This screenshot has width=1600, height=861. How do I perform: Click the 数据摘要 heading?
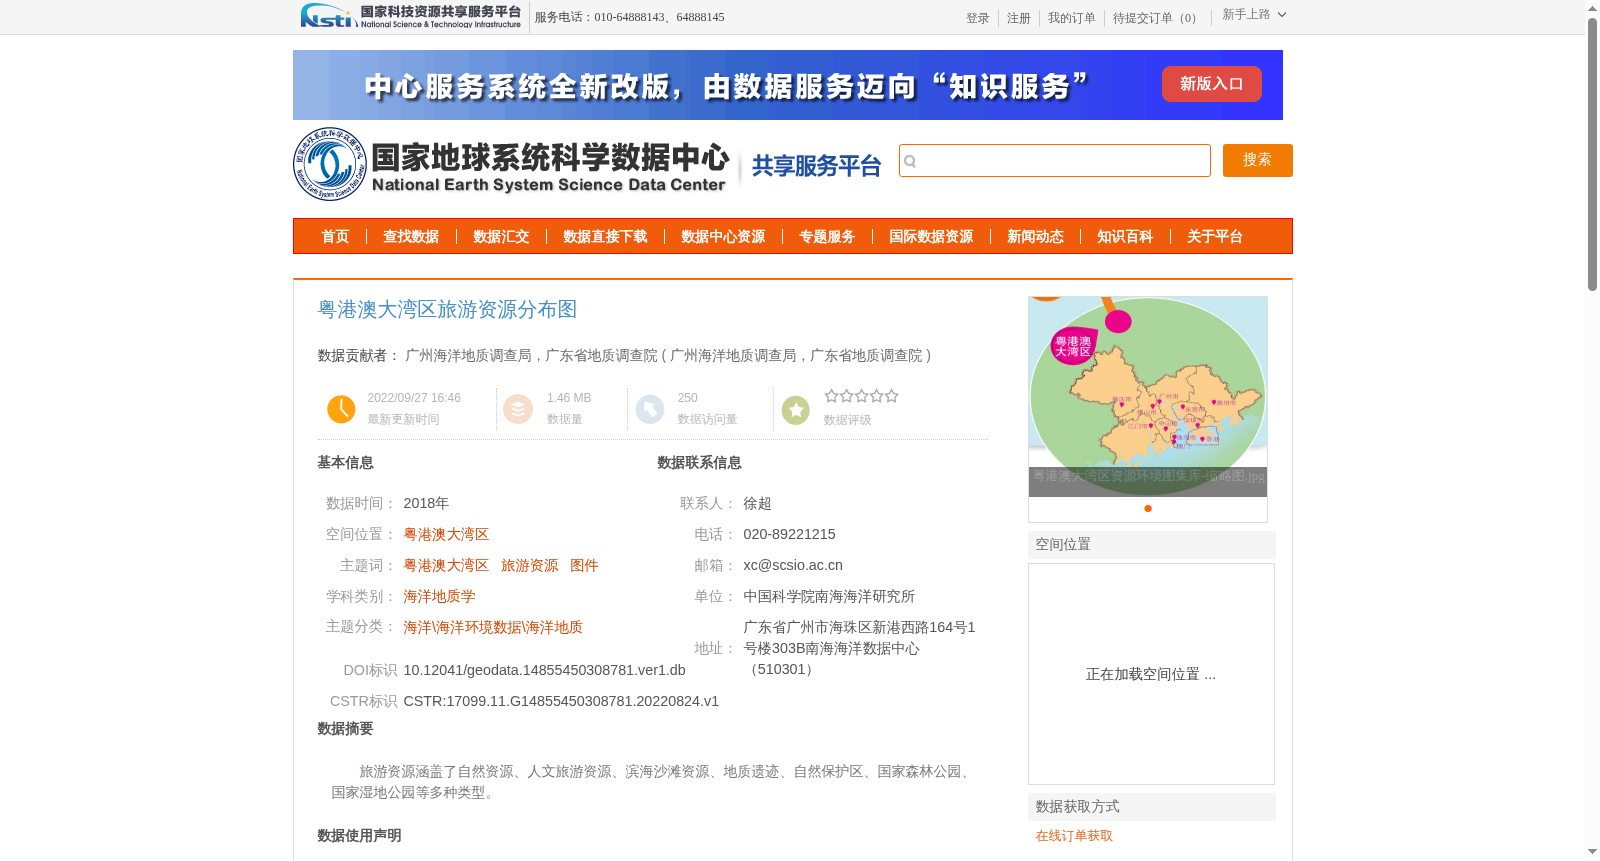[x=345, y=729]
